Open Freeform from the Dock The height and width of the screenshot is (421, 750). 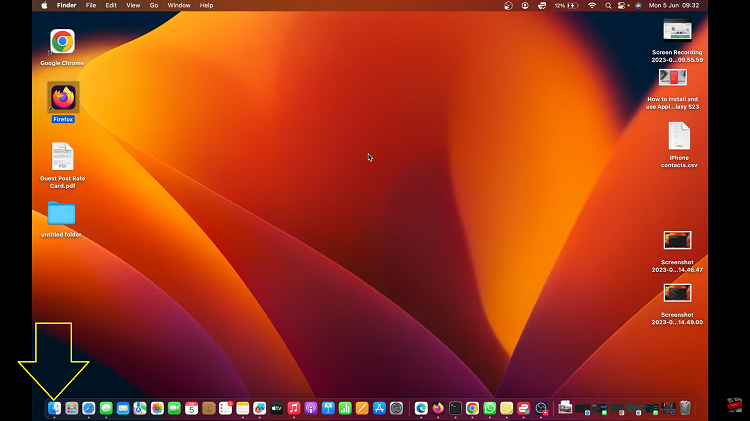tap(260, 408)
